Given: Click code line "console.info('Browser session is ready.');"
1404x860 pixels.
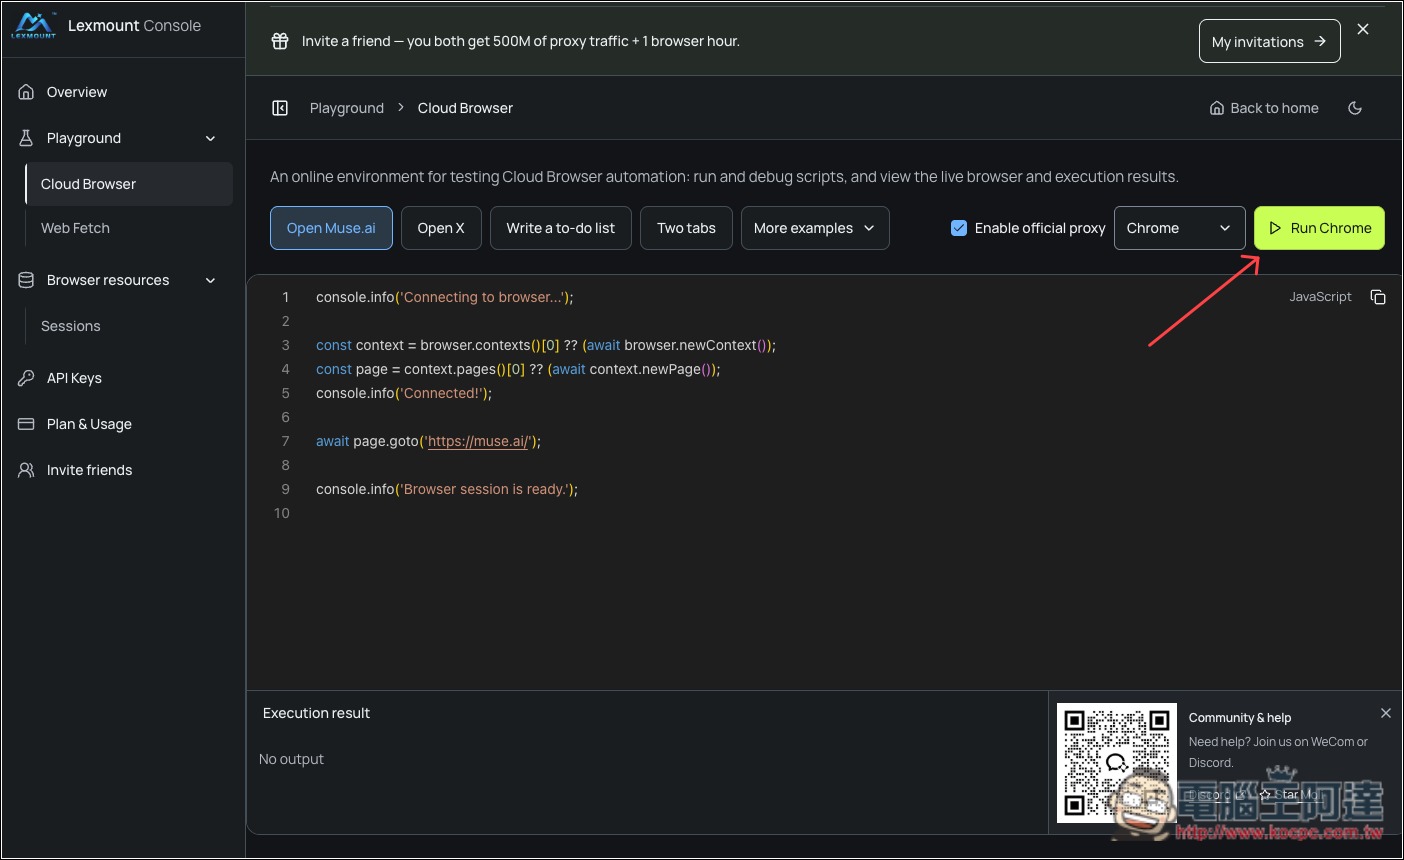Looking at the screenshot, I should click(447, 489).
